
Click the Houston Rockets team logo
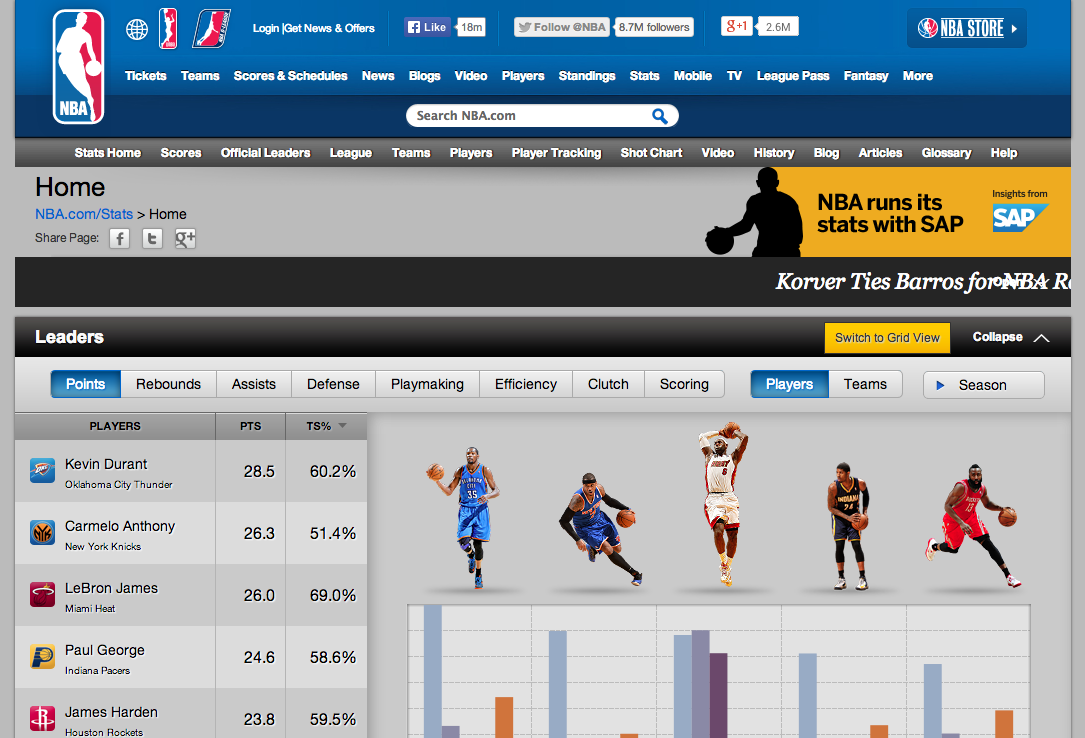tap(42, 719)
